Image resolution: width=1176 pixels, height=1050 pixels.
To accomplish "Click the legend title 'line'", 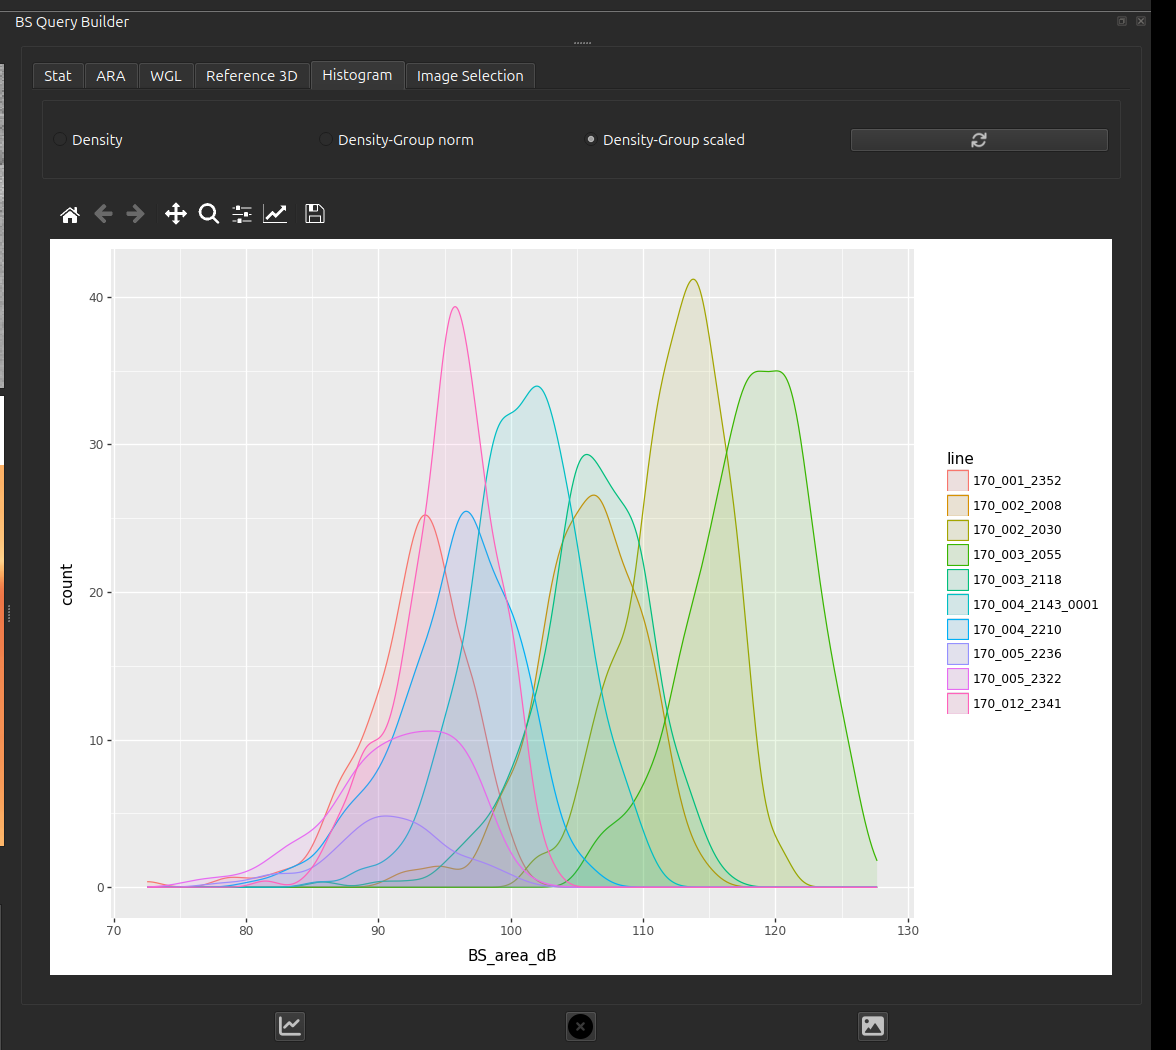I will (960, 458).
